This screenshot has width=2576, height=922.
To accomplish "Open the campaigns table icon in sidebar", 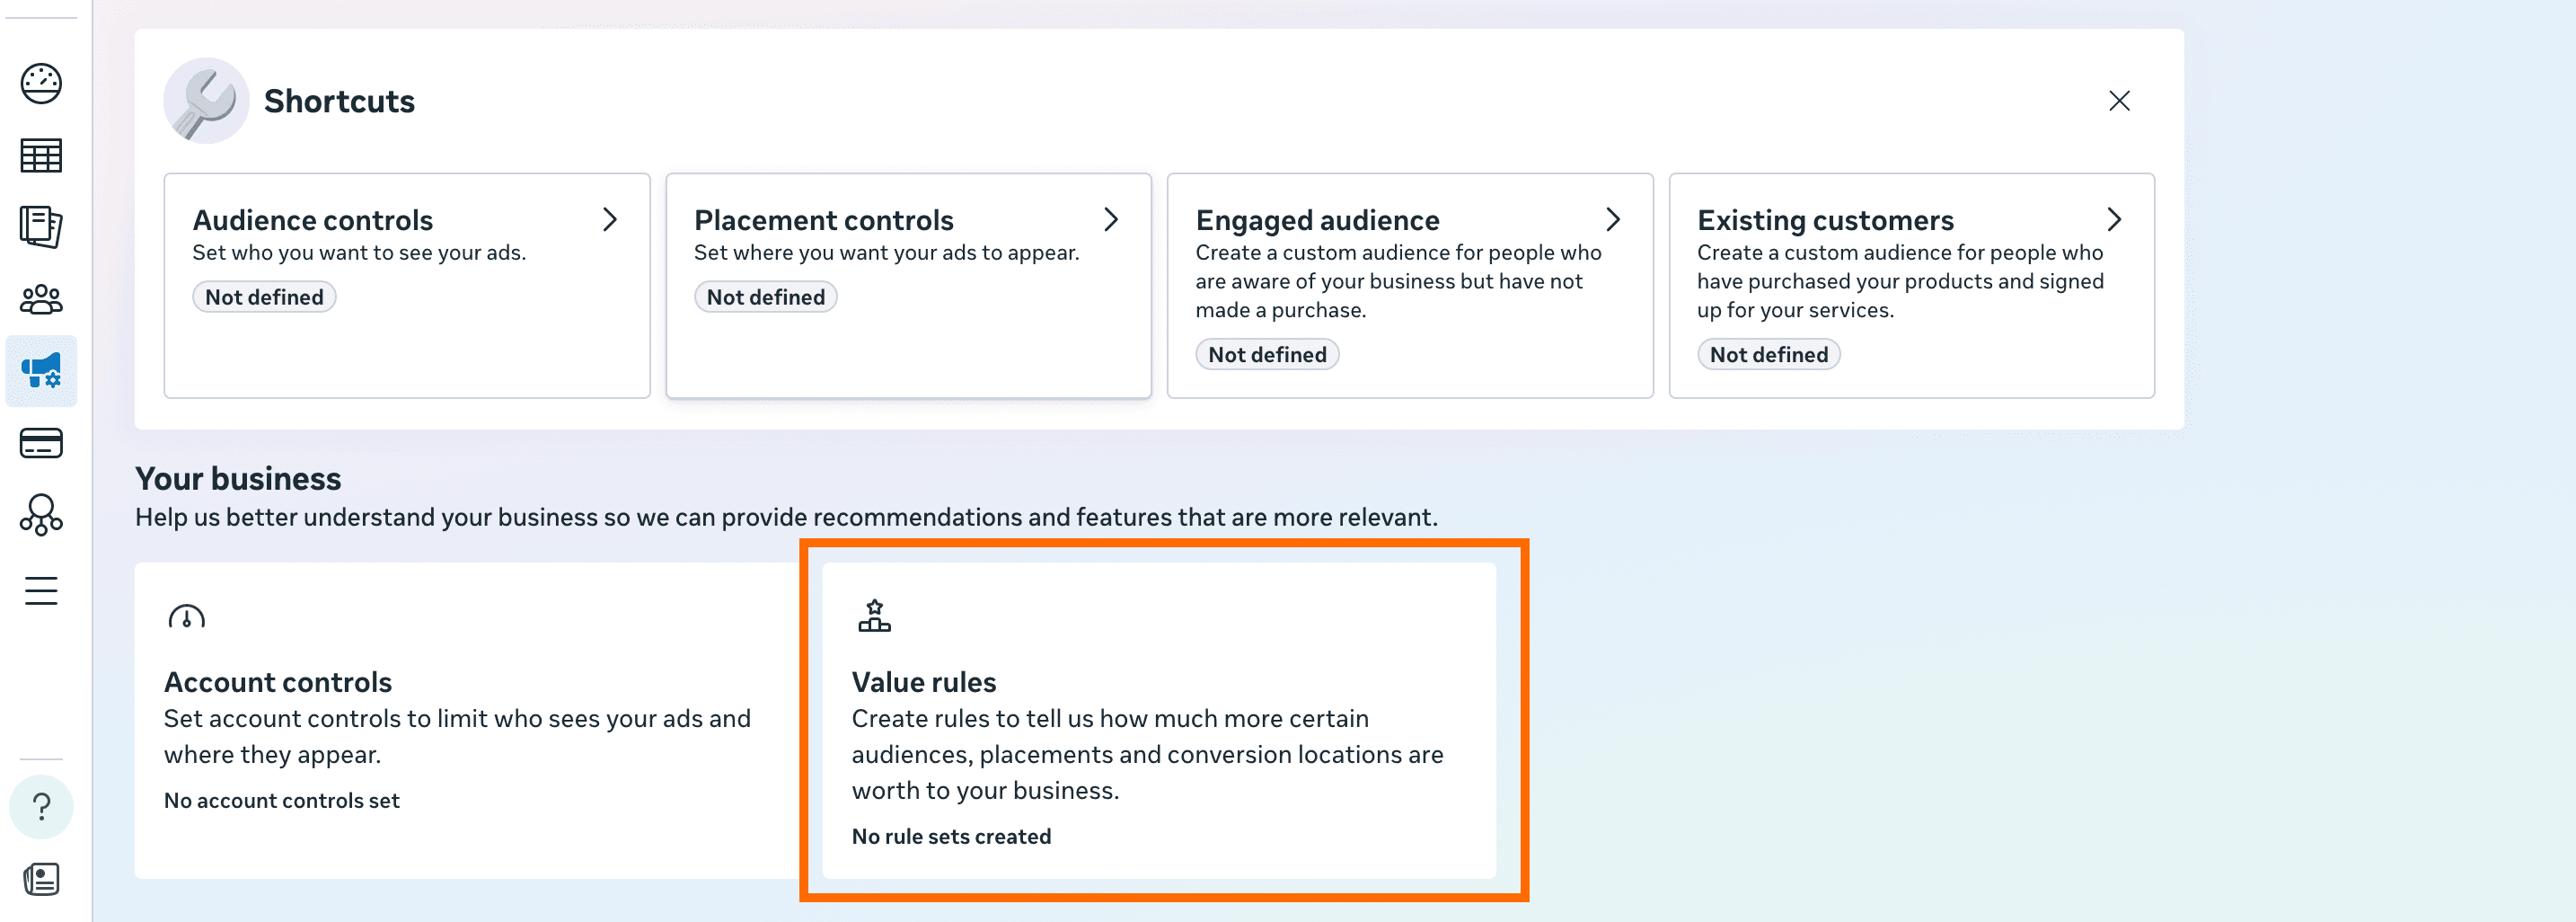I will click(41, 156).
